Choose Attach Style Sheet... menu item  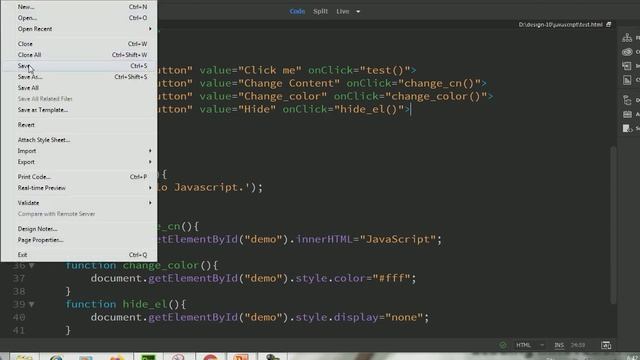coord(79,140)
